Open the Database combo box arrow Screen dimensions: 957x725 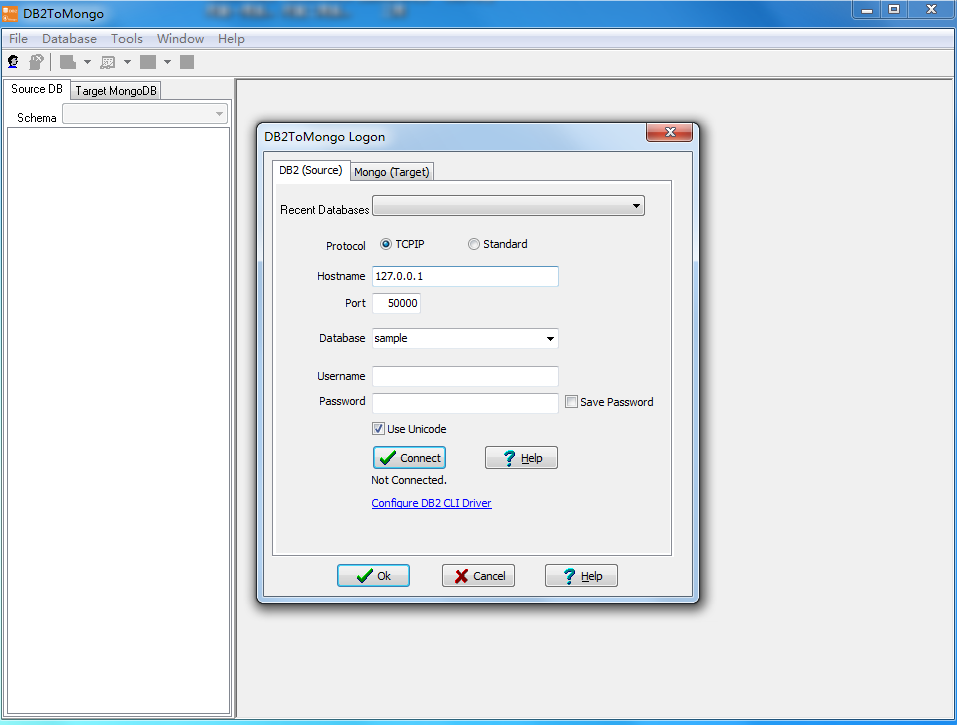550,339
